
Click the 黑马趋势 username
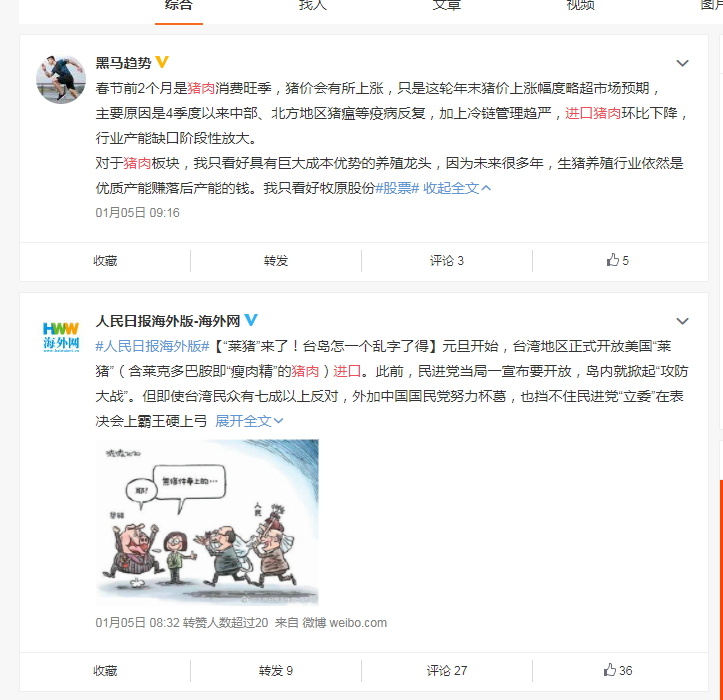point(123,63)
